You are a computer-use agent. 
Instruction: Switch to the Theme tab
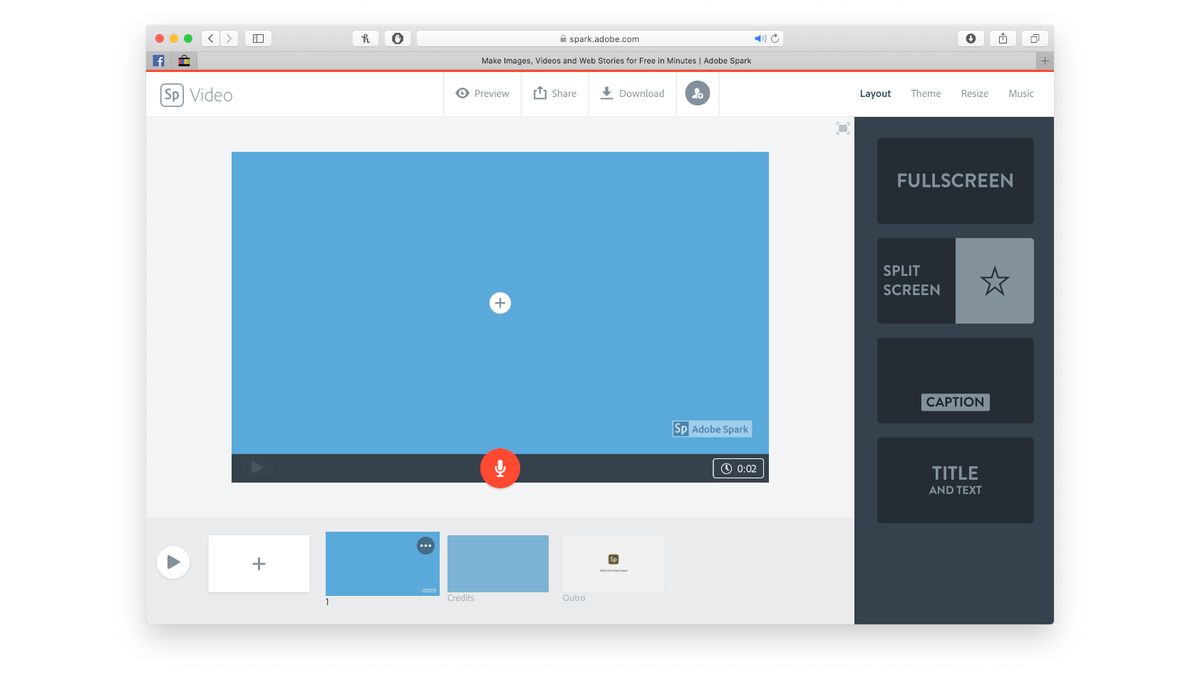(925, 93)
